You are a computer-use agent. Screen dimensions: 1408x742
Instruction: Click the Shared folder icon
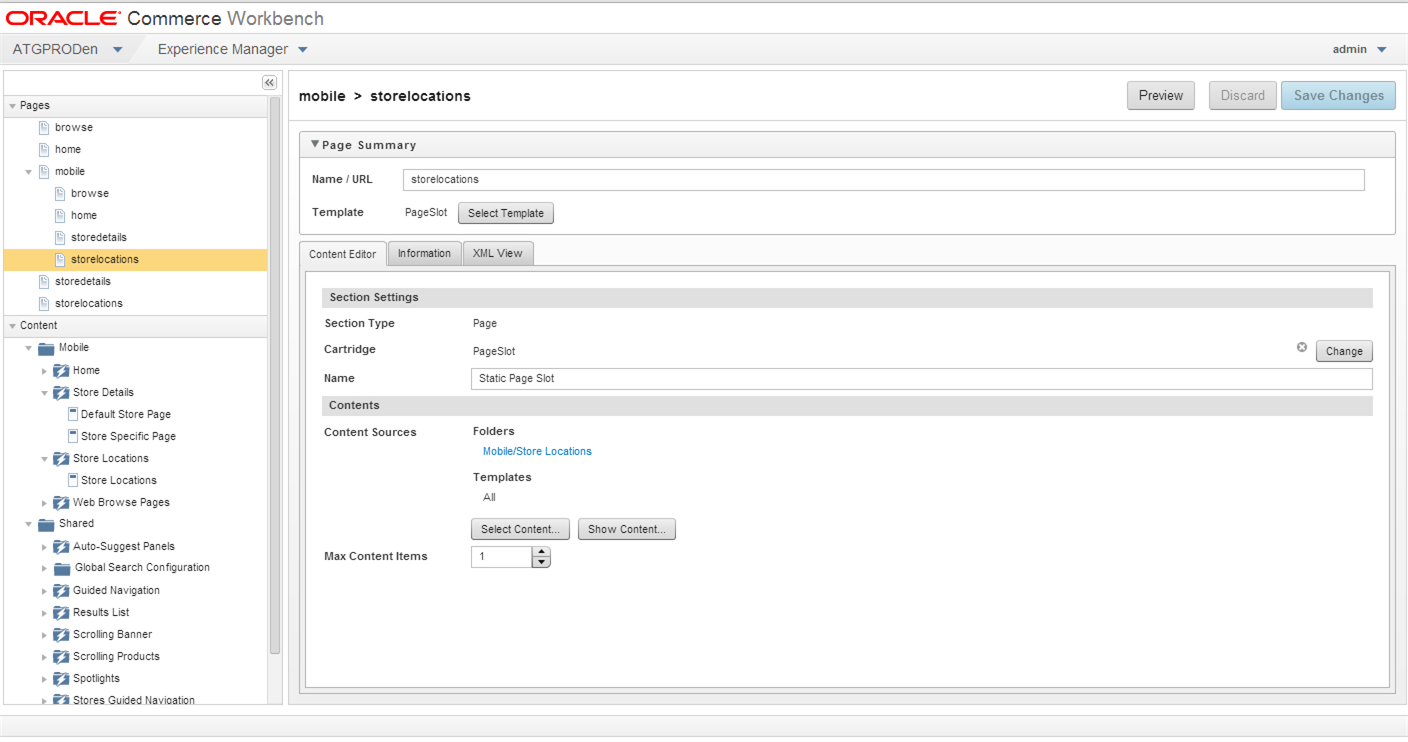pyautogui.click(x=46, y=524)
